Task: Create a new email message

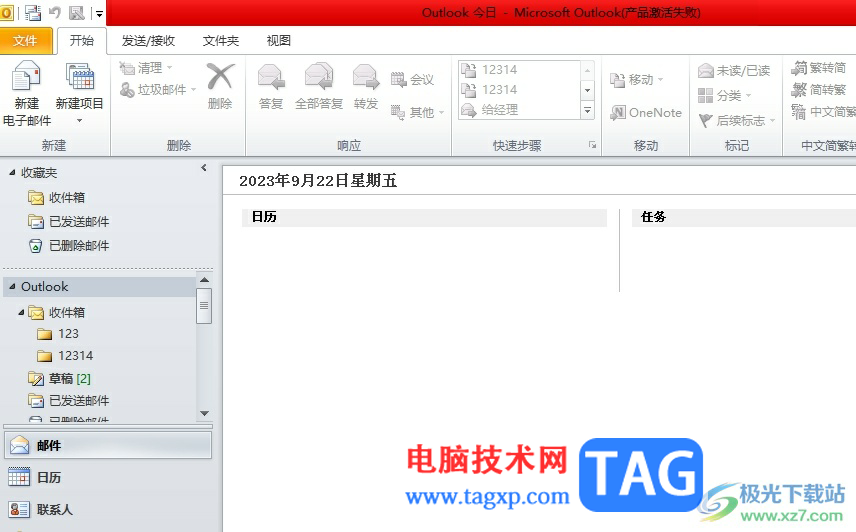Action: pyautogui.click(x=26, y=93)
